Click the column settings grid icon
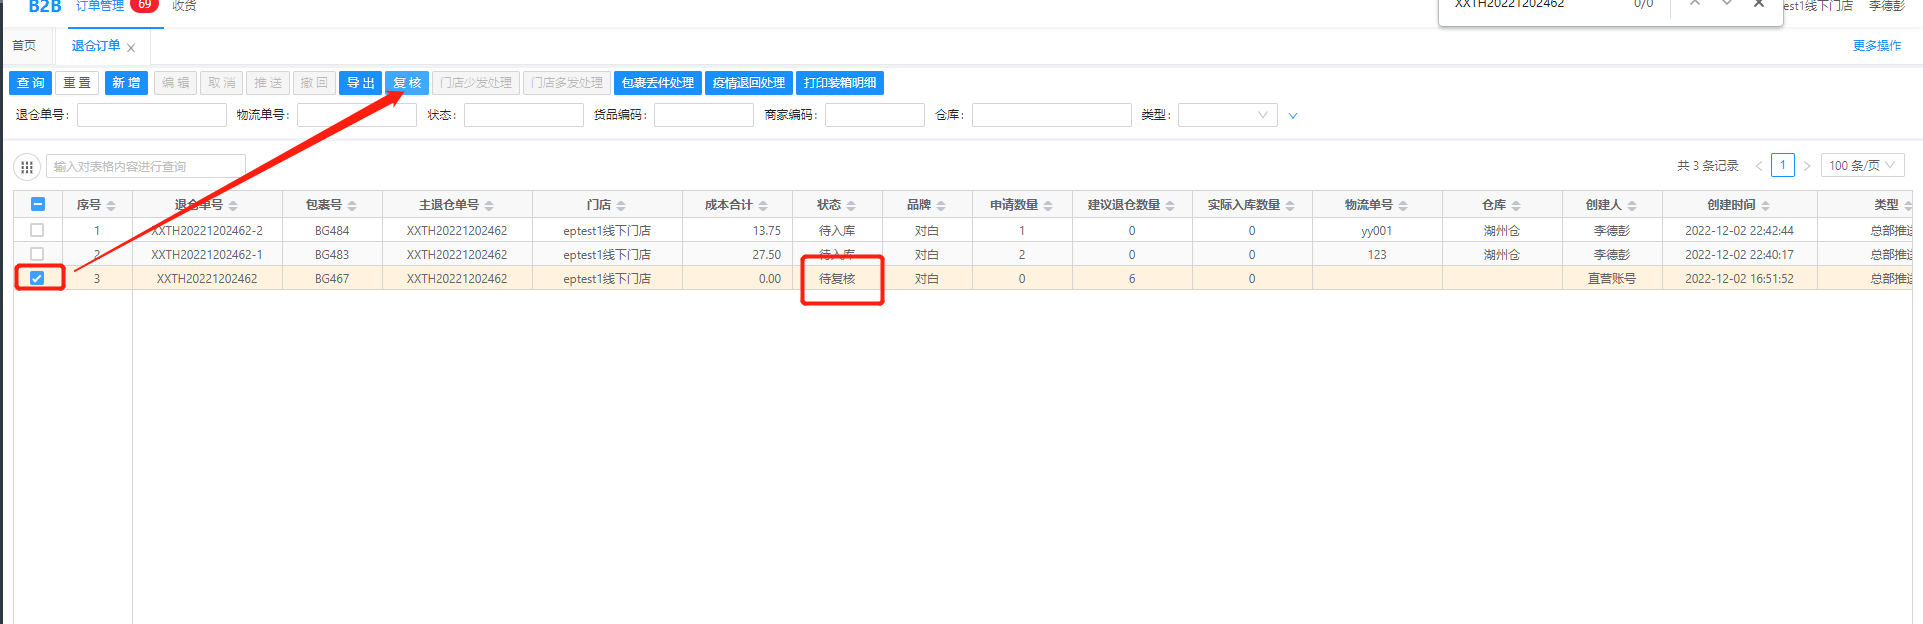The height and width of the screenshot is (624, 1923). pos(27,167)
